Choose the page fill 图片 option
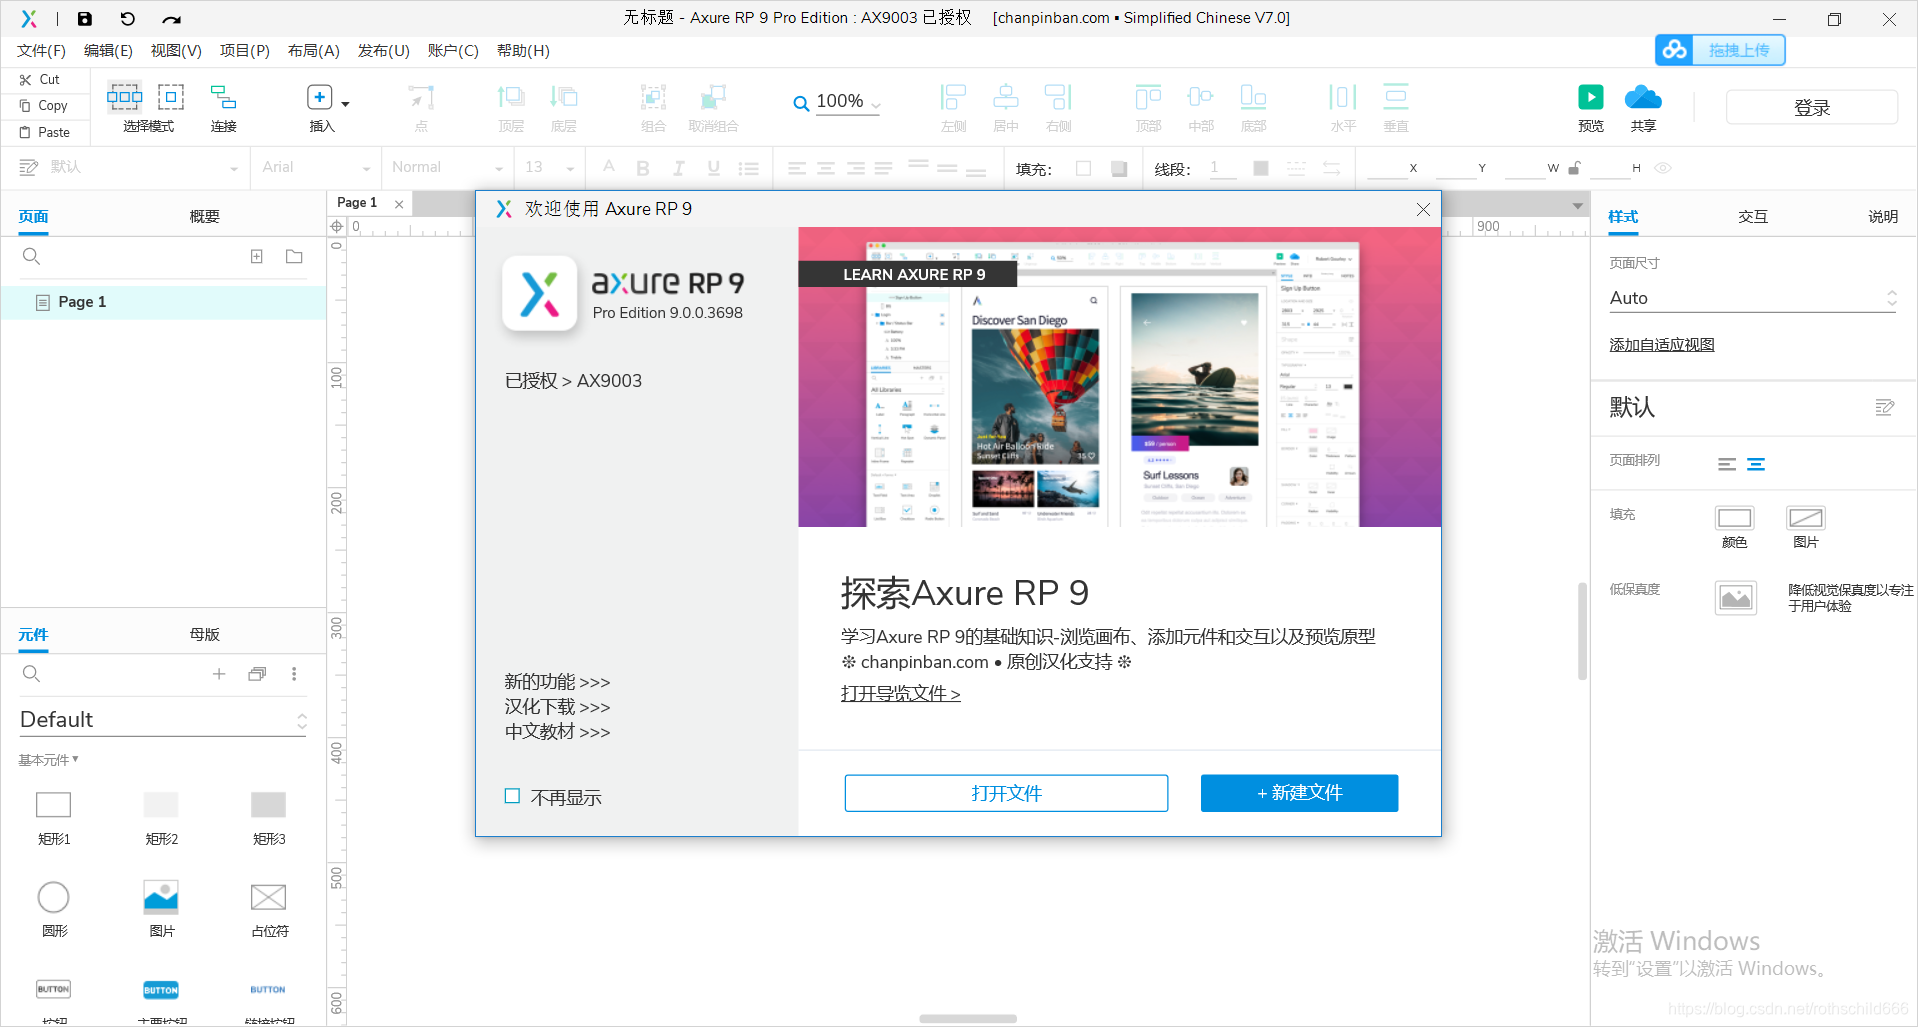 [1806, 518]
